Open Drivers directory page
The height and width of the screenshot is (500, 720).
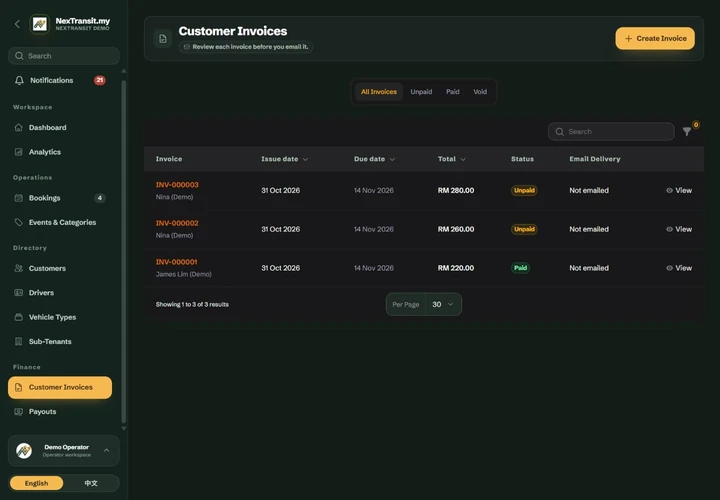(60, 292)
